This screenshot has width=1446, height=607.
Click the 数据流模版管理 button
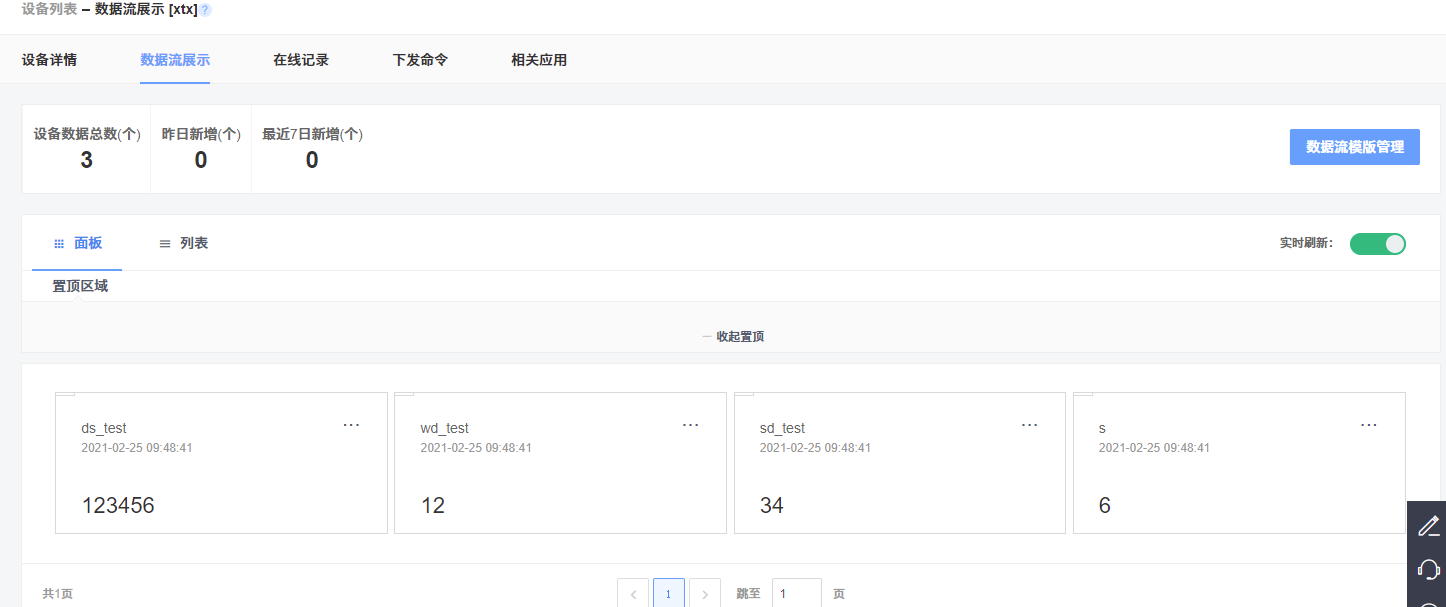[1354, 147]
